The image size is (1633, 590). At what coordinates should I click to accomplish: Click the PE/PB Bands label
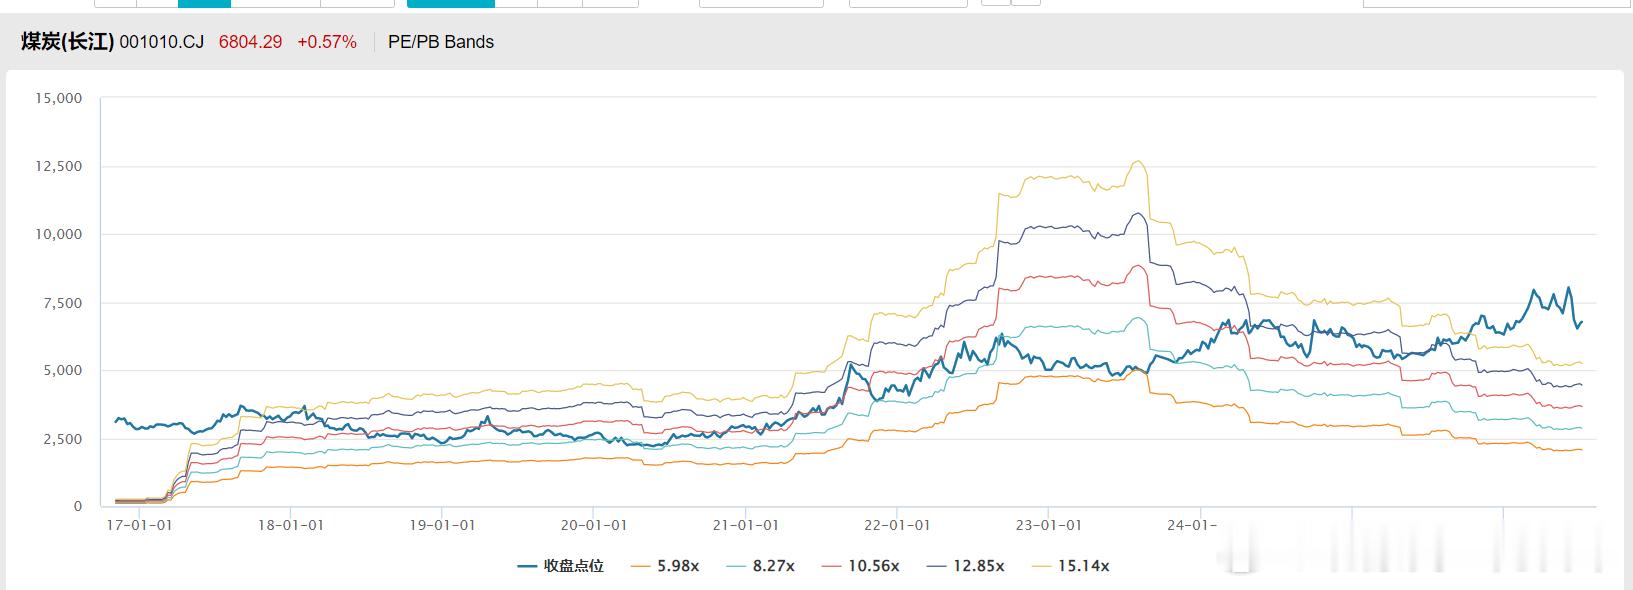[x=441, y=42]
